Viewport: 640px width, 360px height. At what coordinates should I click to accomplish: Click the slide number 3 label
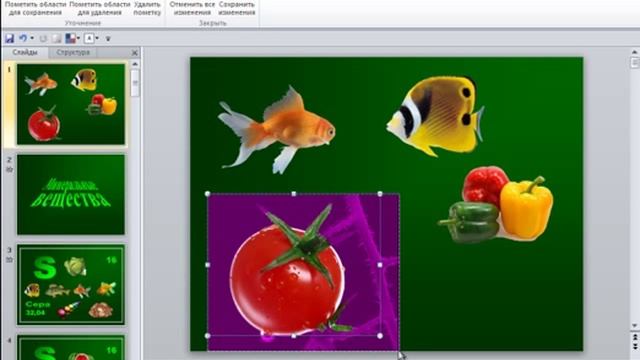pos(9,250)
